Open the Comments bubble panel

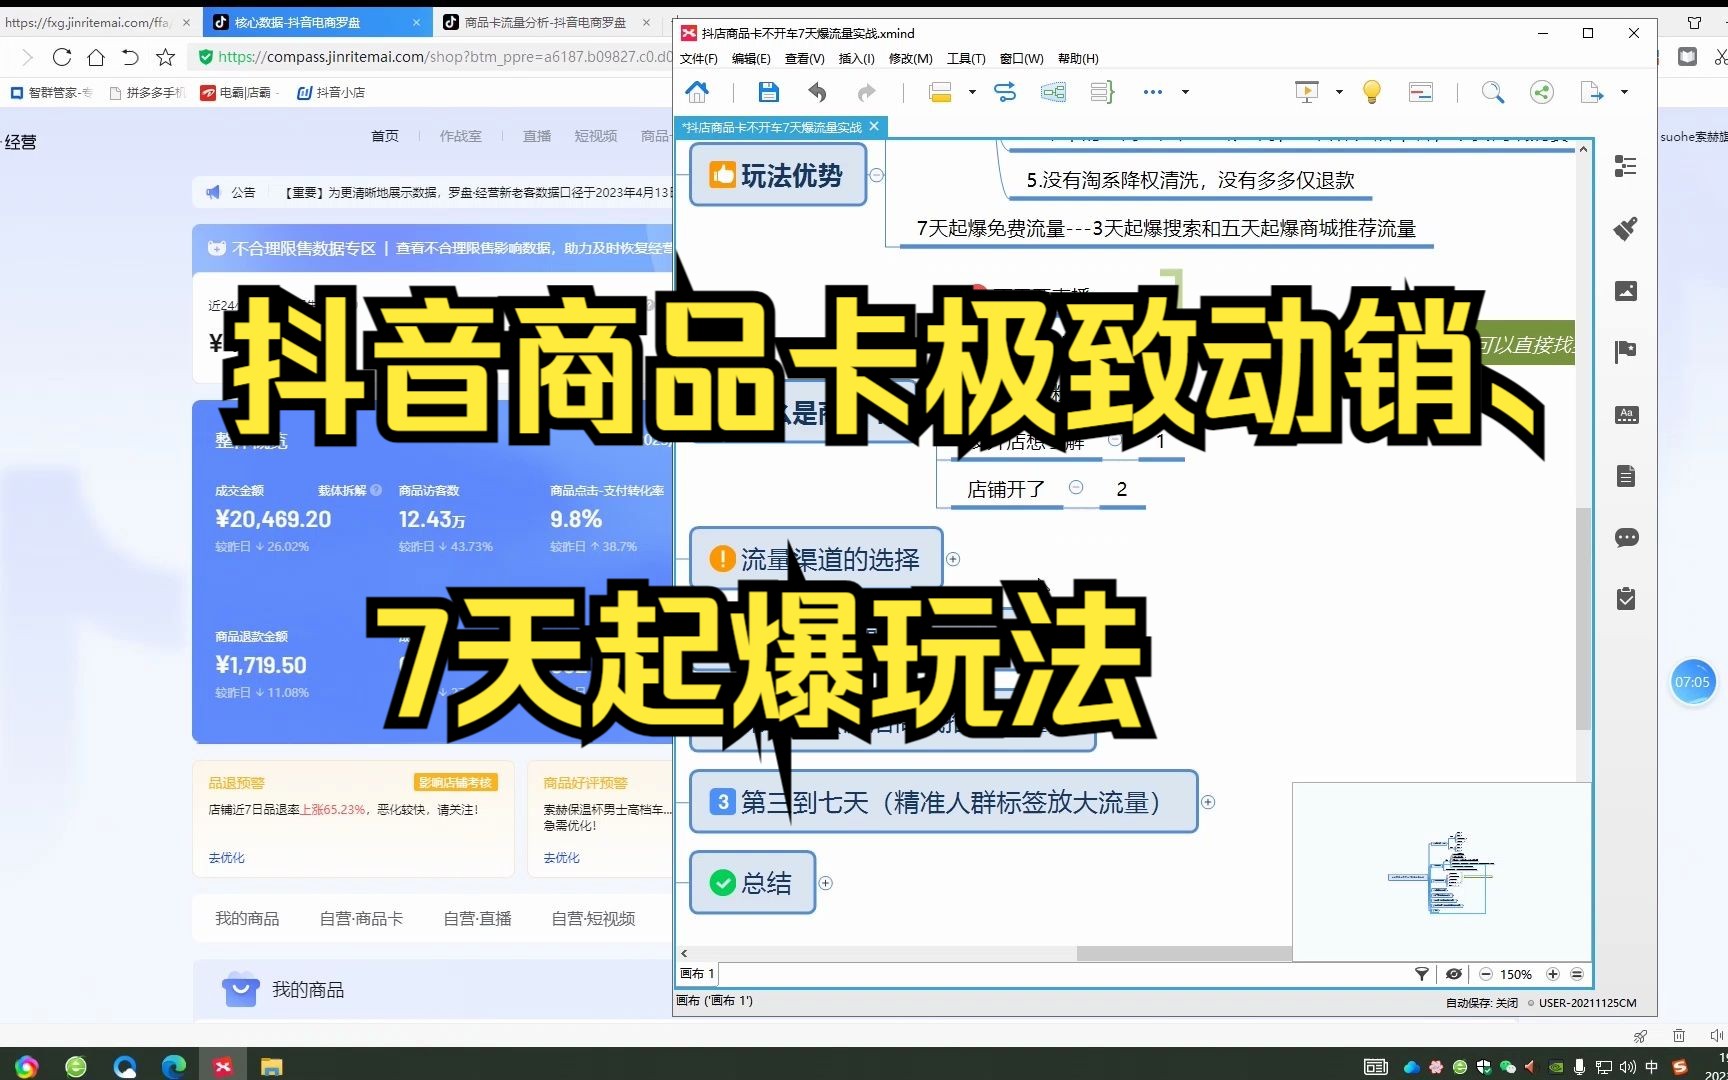click(1626, 538)
